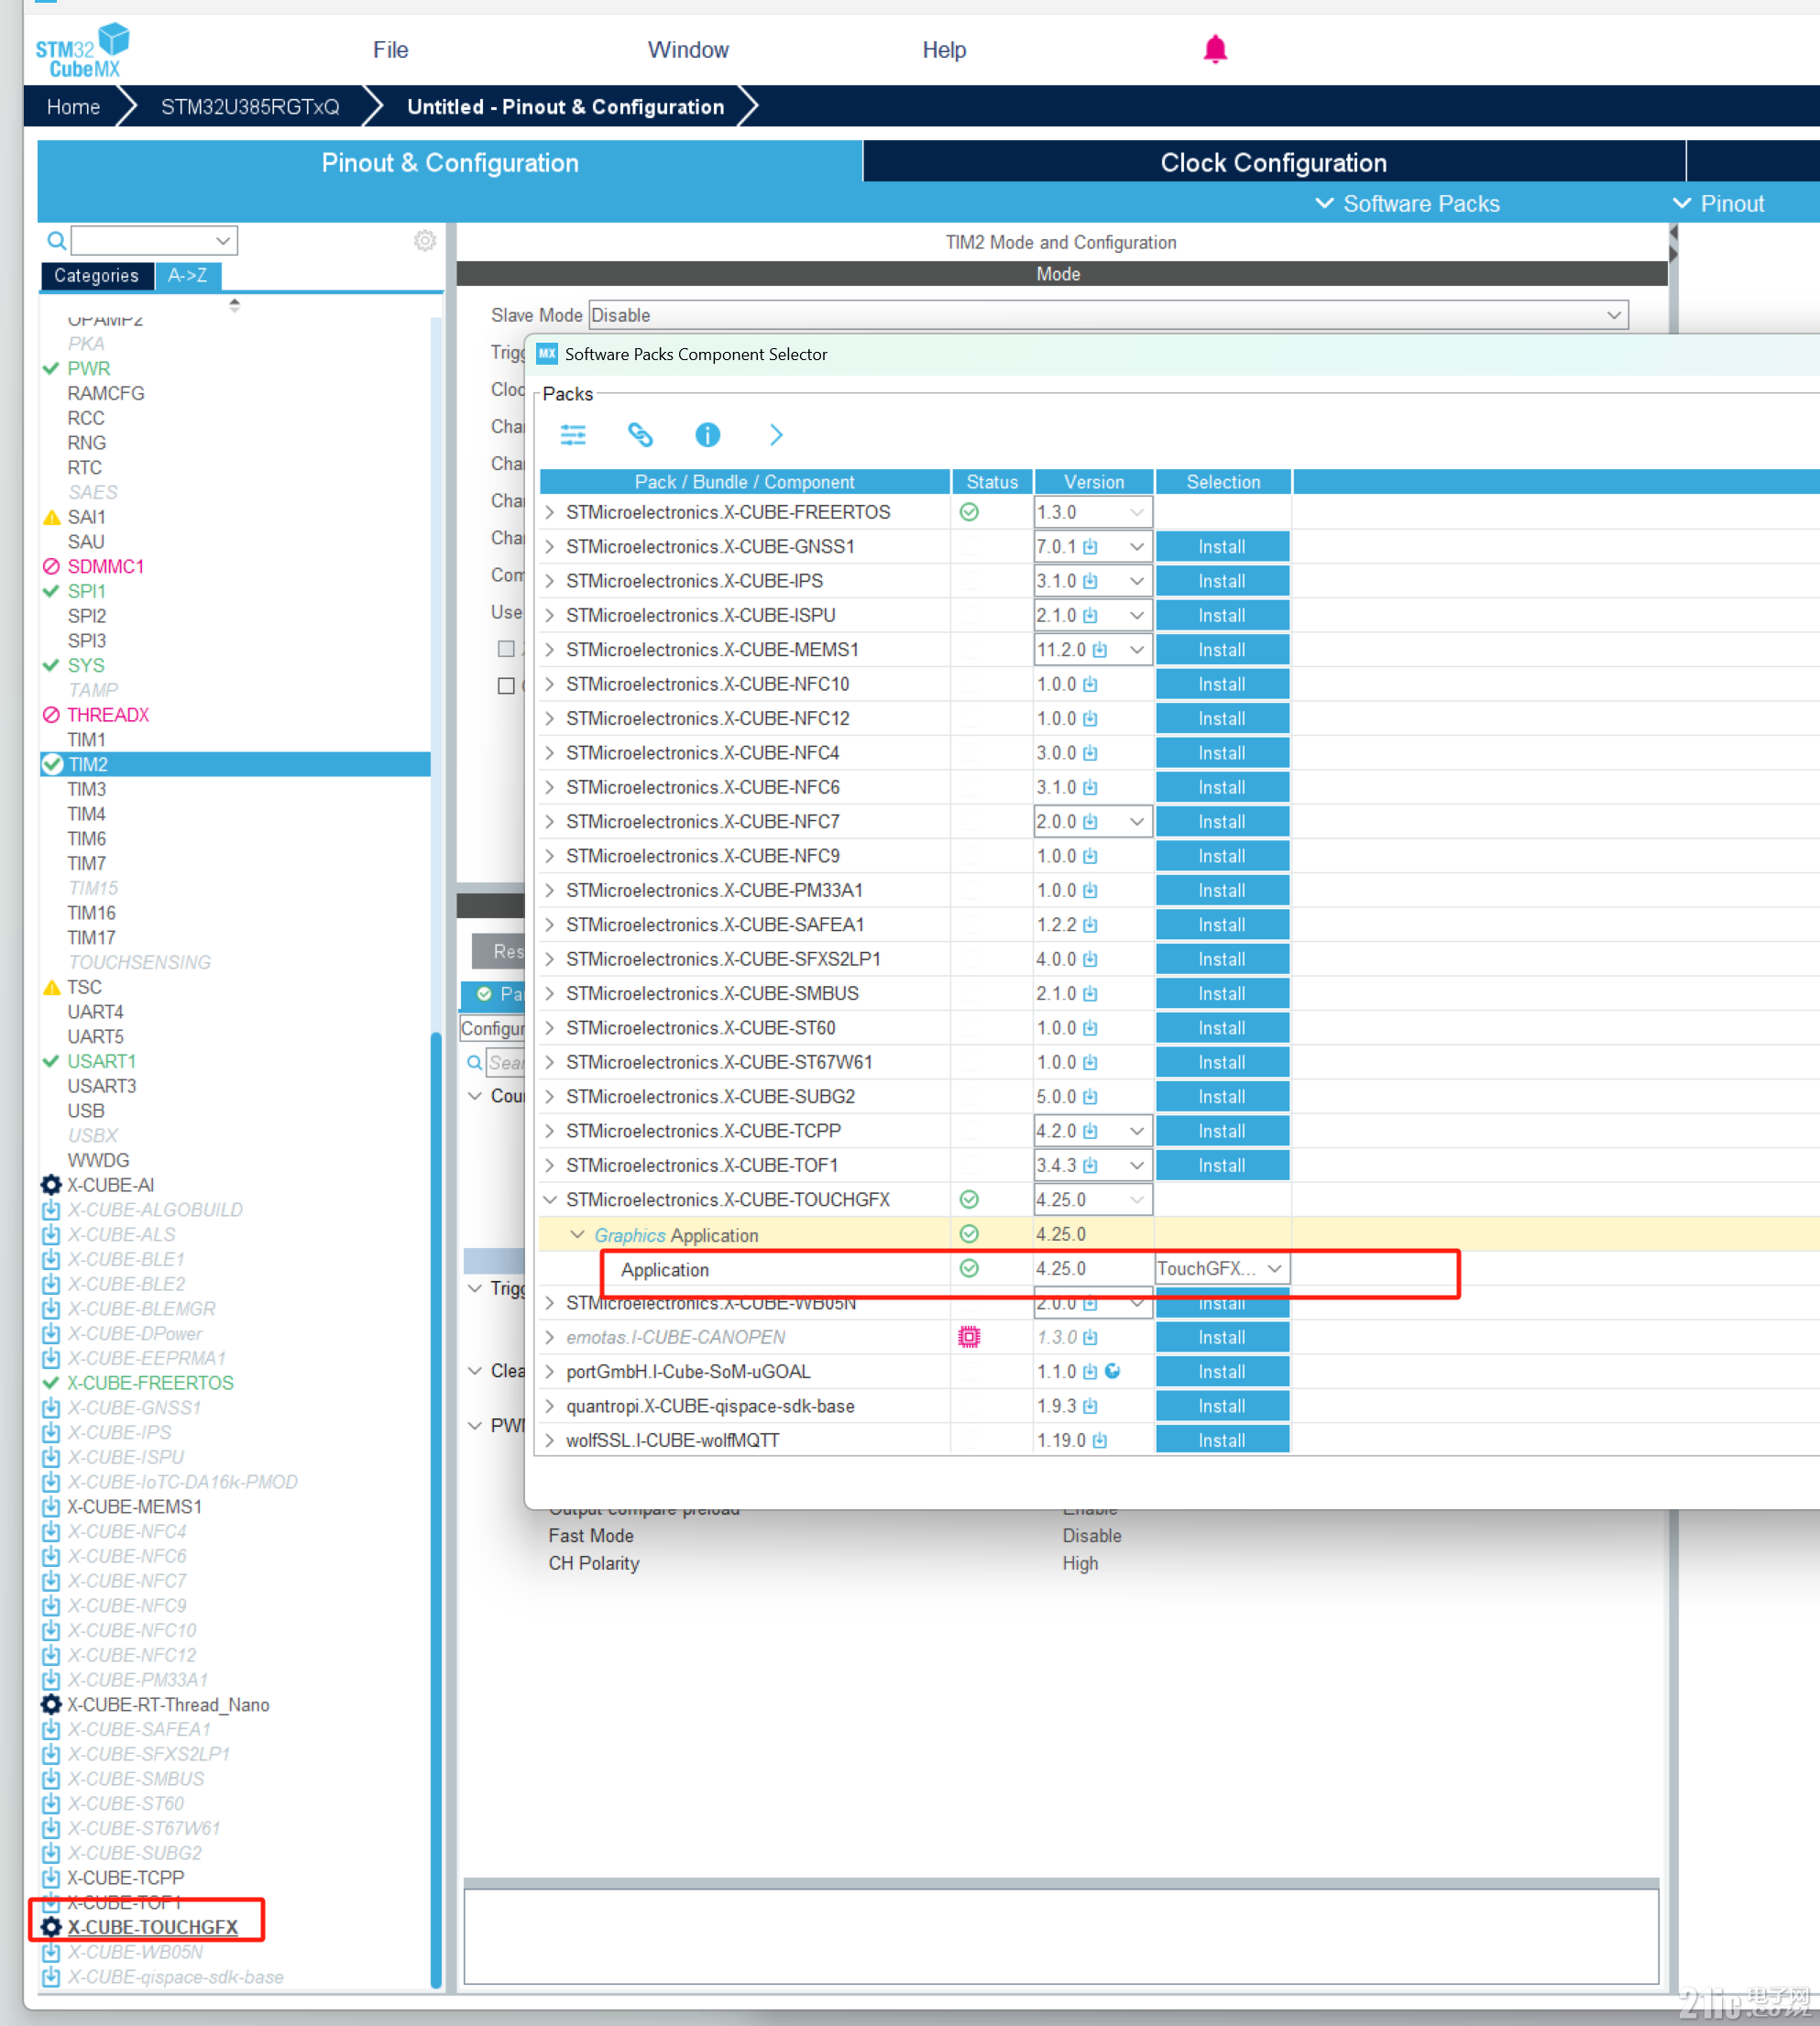Click the X-CUBE-TOUCHGFX gear icon in sidebar
1820x2026 pixels.
coord(51,1926)
